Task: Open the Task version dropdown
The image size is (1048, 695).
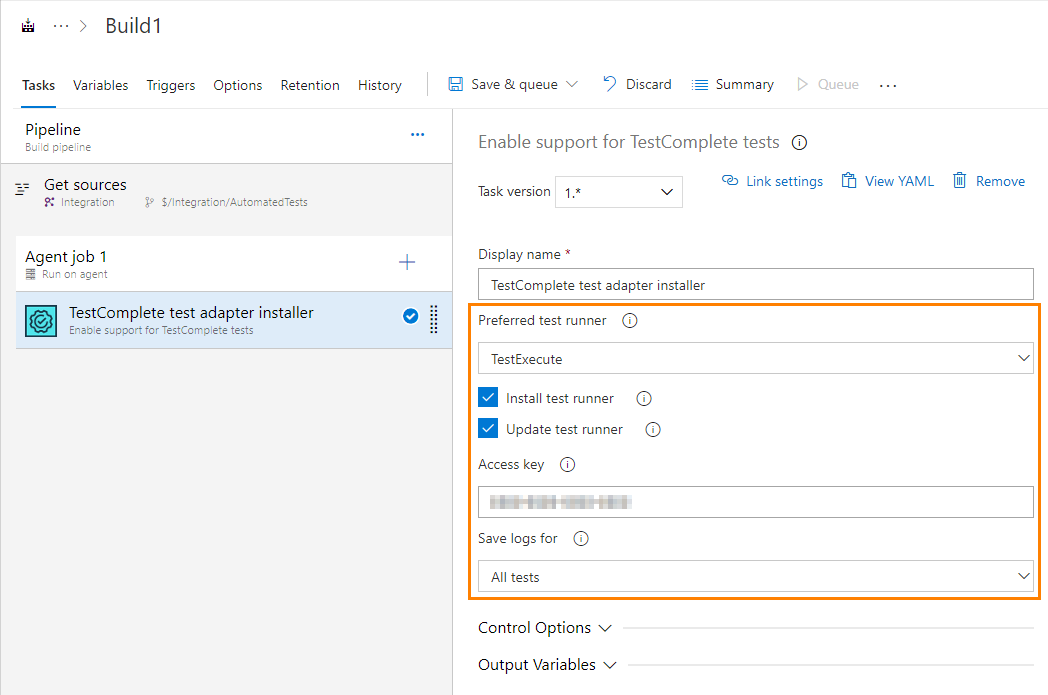Action: pos(619,192)
